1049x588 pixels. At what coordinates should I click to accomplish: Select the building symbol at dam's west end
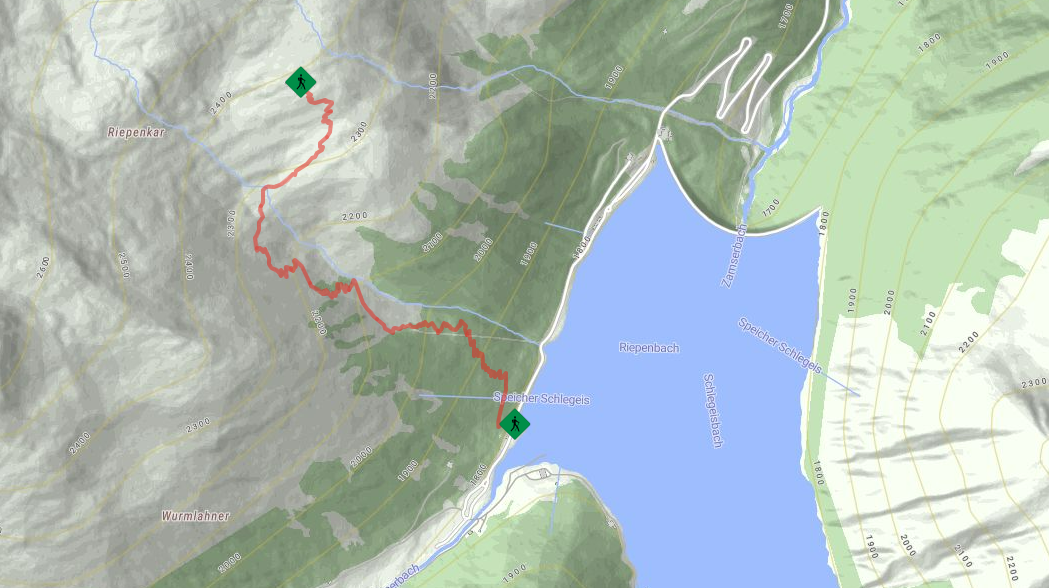pyautogui.click(x=664, y=134)
